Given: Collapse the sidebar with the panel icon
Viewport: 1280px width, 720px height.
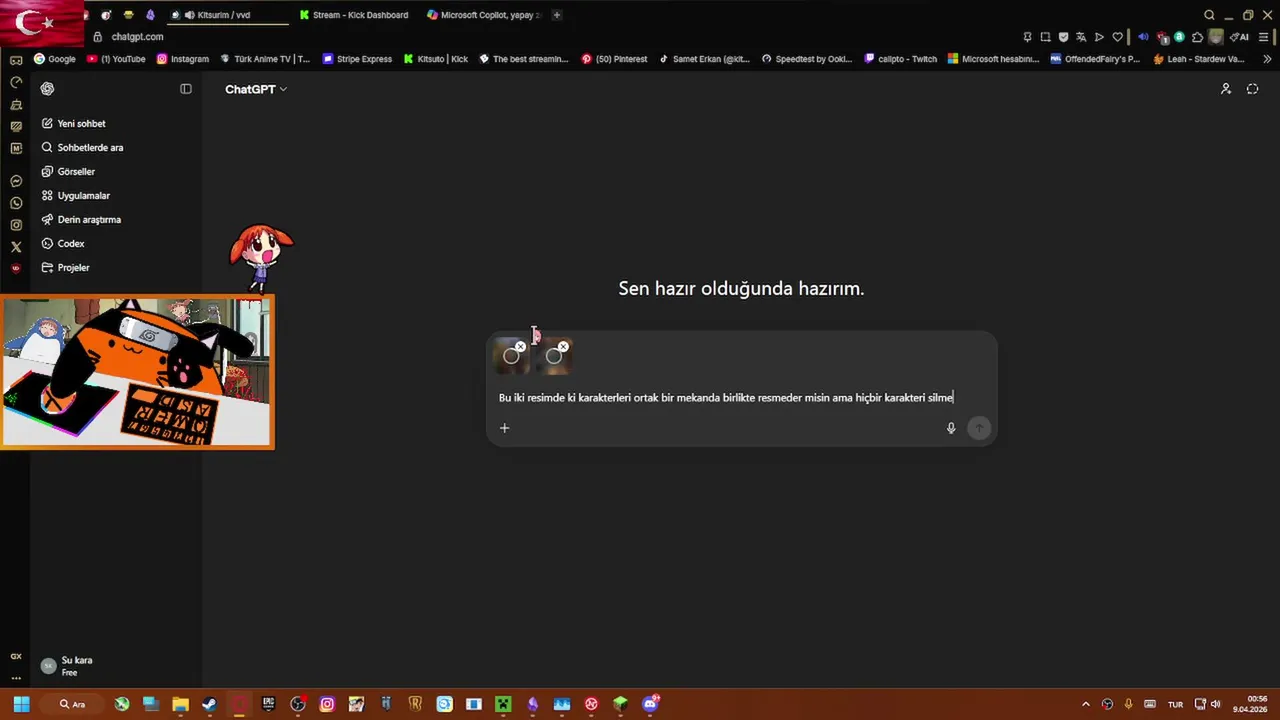Looking at the screenshot, I should point(185,89).
